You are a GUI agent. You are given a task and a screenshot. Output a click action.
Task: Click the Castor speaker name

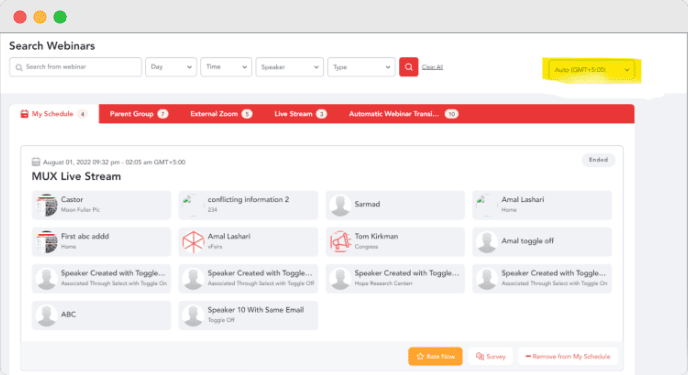[72, 200]
